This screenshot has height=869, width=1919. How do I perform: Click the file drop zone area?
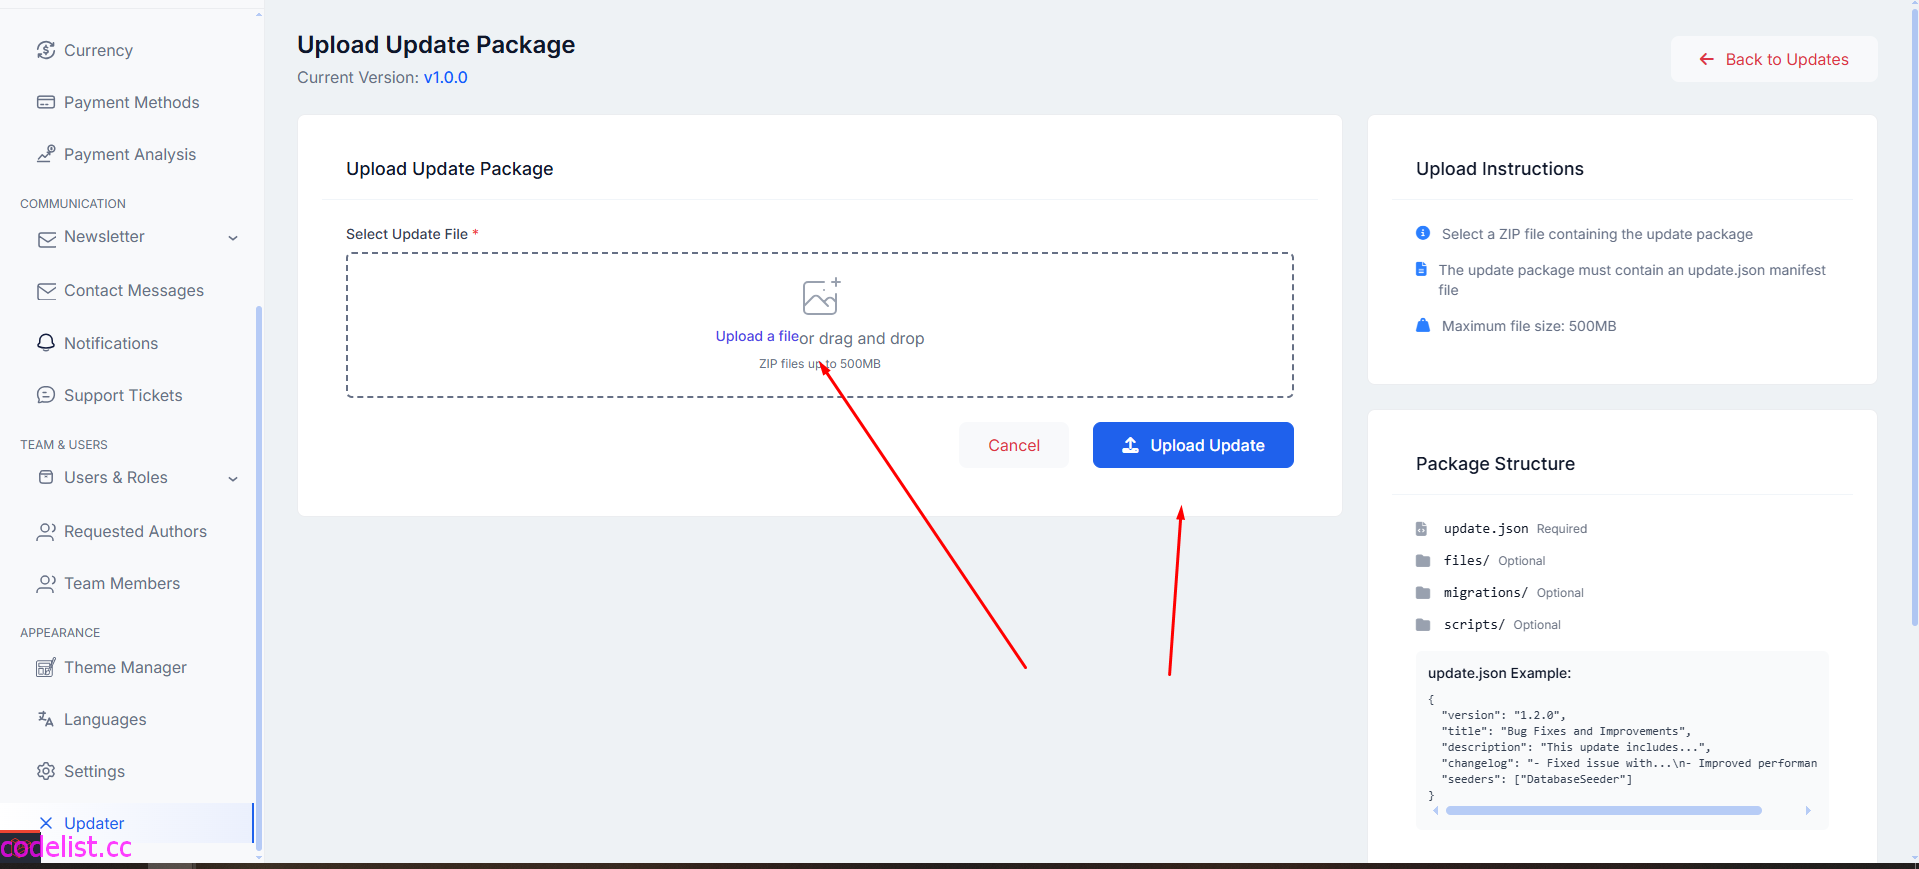tap(820, 325)
